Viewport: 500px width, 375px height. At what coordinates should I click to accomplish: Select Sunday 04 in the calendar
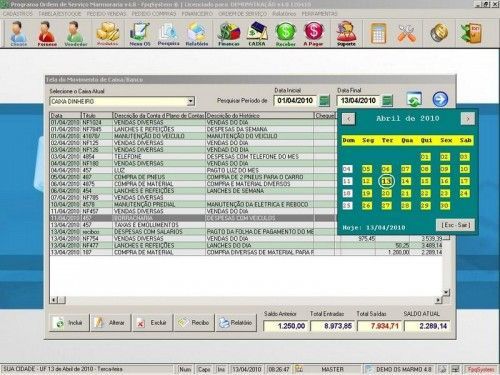click(x=347, y=169)
